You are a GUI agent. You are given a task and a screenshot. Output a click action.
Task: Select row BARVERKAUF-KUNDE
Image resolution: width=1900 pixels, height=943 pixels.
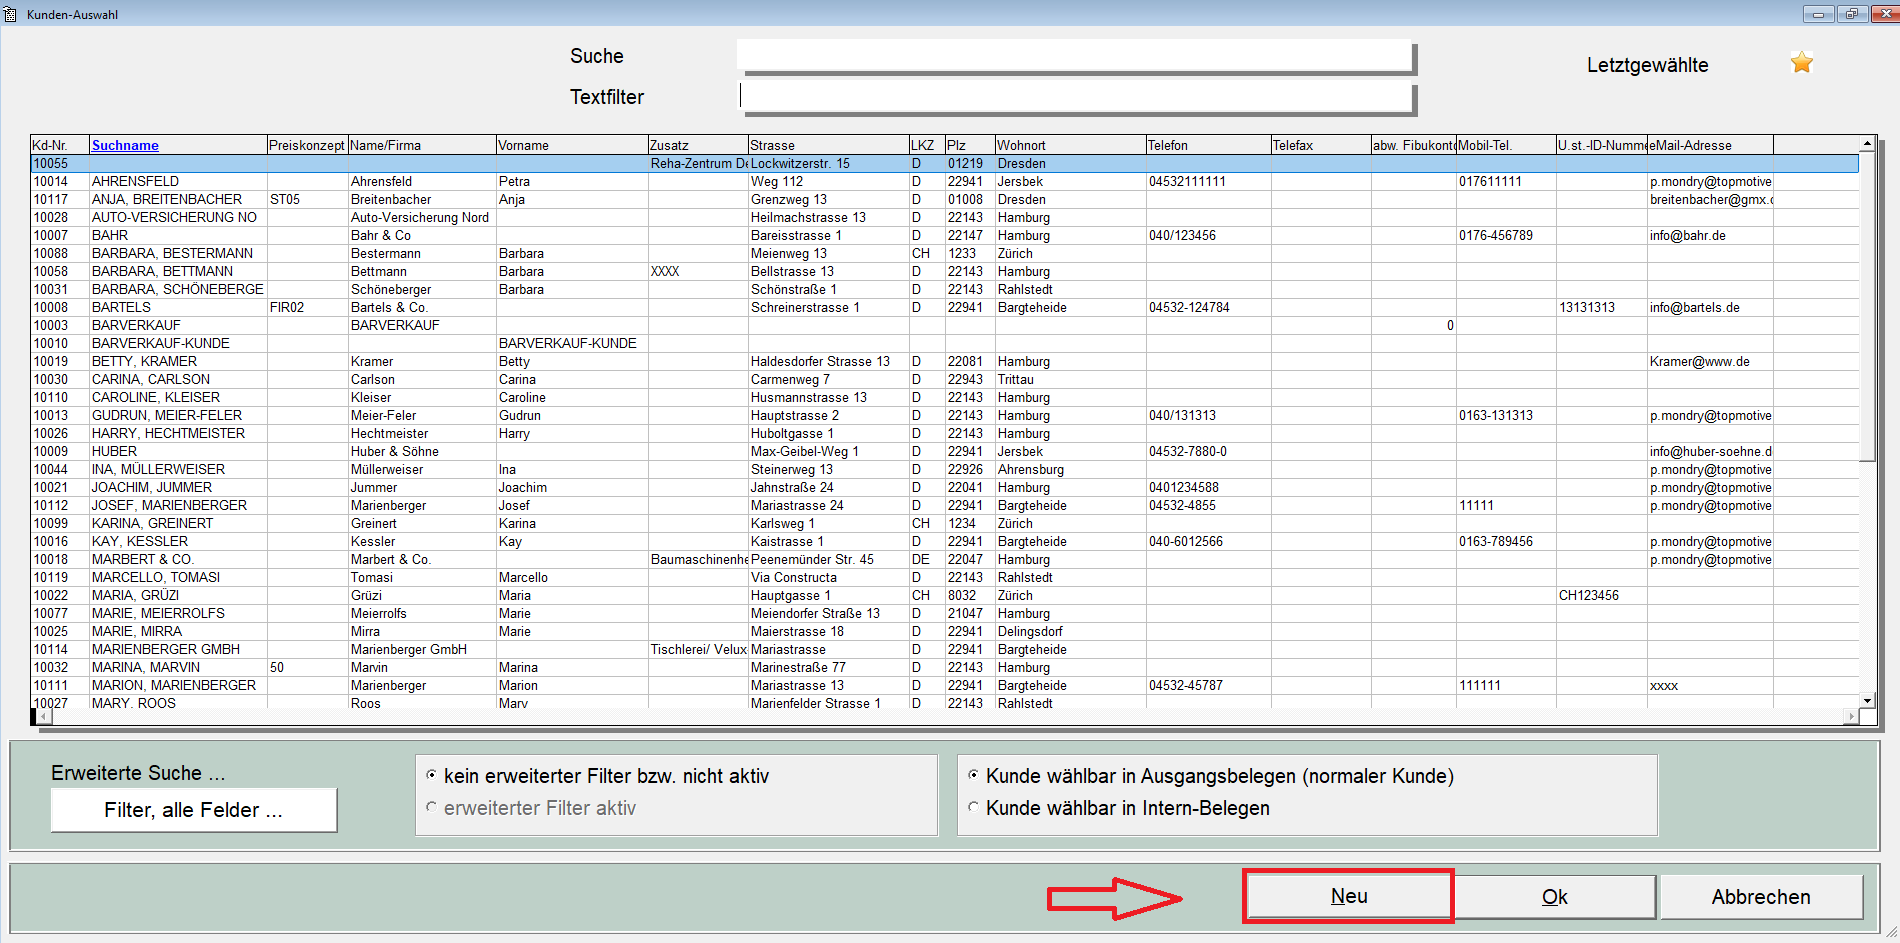pyautogui.click(x=945, y=343)
